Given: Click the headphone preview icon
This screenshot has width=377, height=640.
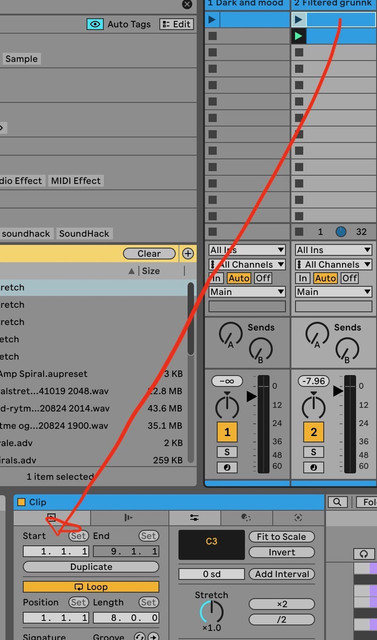Looking at the screenshot, I should pos(364,554).
